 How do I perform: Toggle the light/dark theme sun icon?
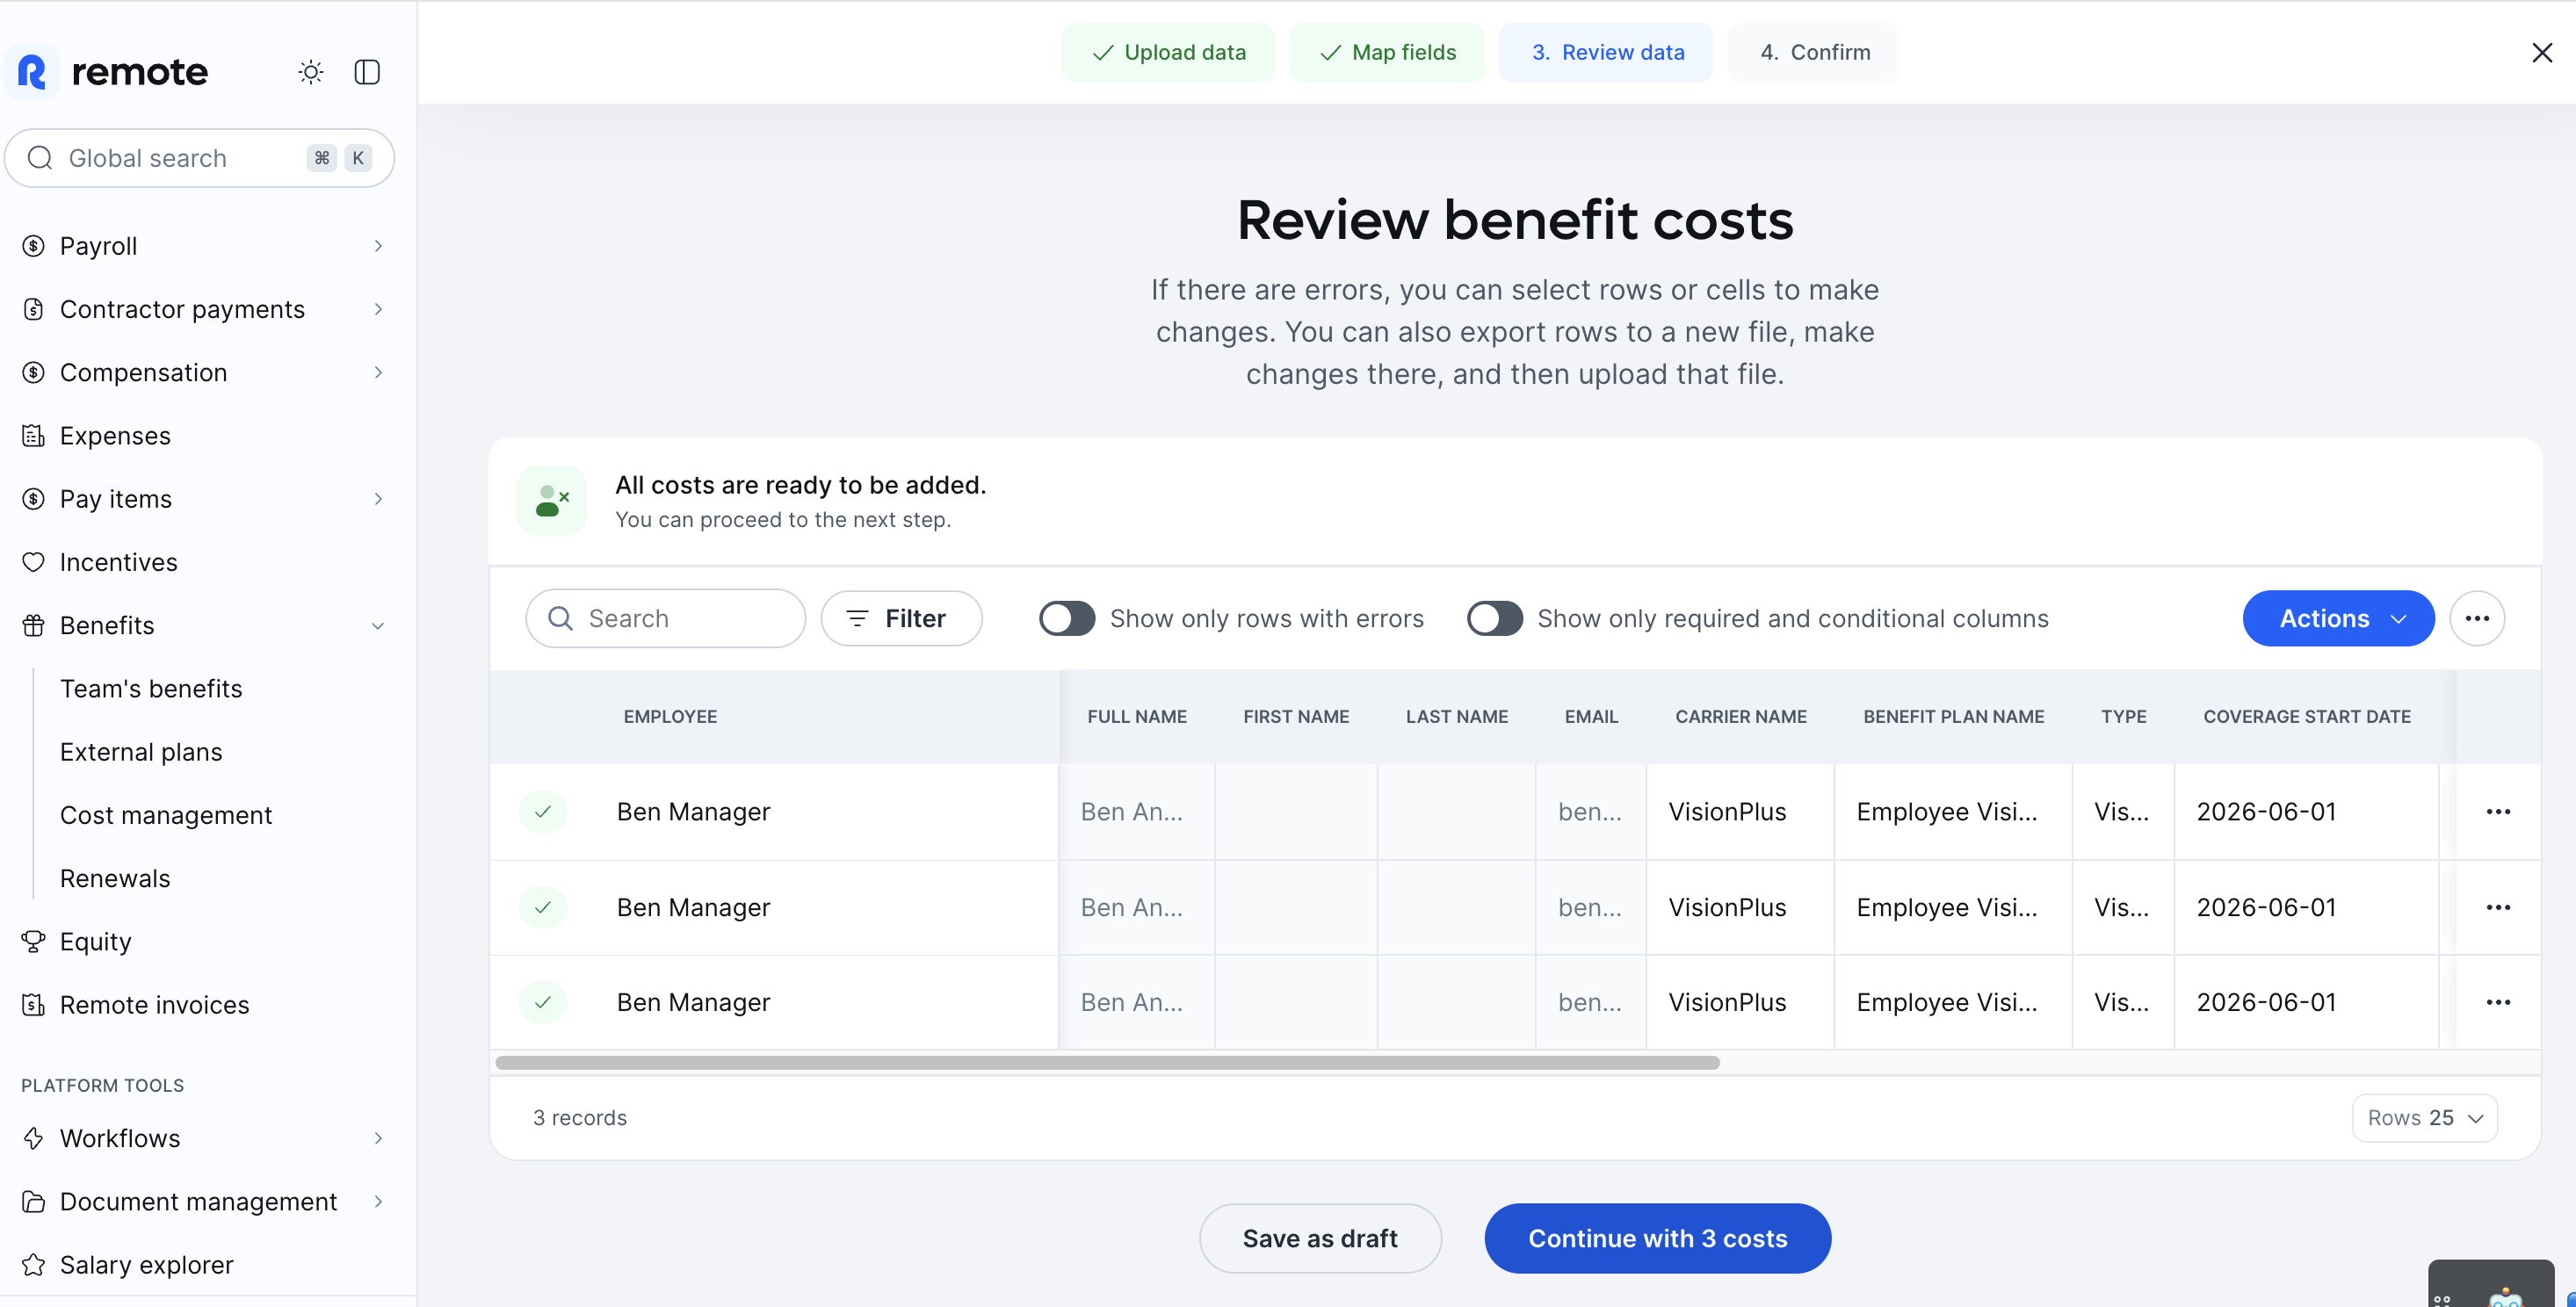point(311,72)
